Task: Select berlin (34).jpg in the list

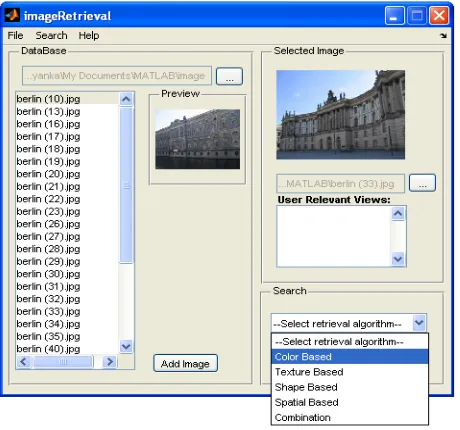Action: (67, 324)
